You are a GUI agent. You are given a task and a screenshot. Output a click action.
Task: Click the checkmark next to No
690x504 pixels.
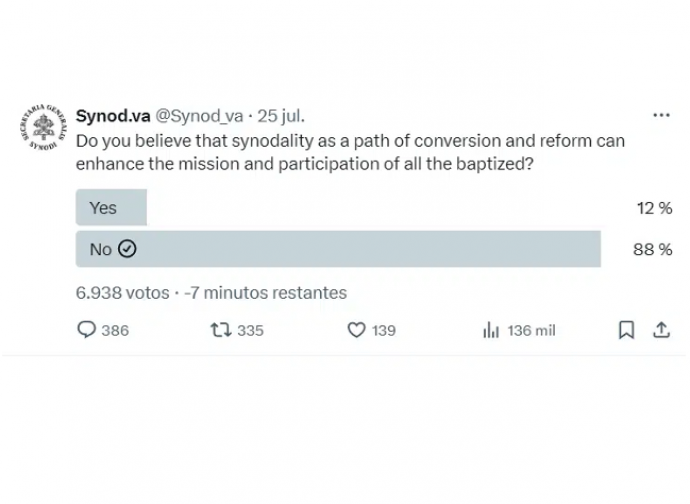tap(127, 249)
